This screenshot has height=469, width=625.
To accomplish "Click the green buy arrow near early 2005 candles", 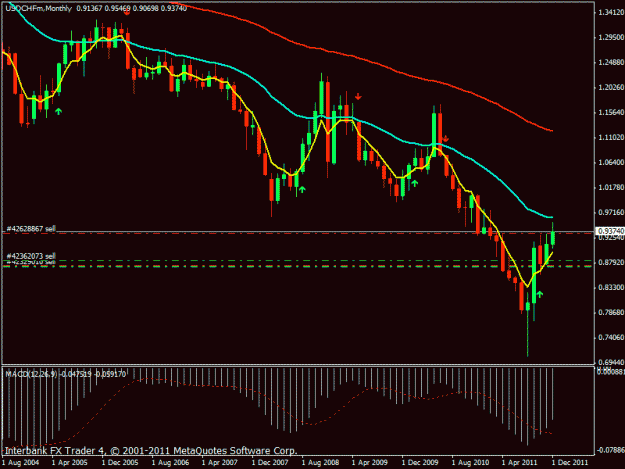I will click(58, 112).
